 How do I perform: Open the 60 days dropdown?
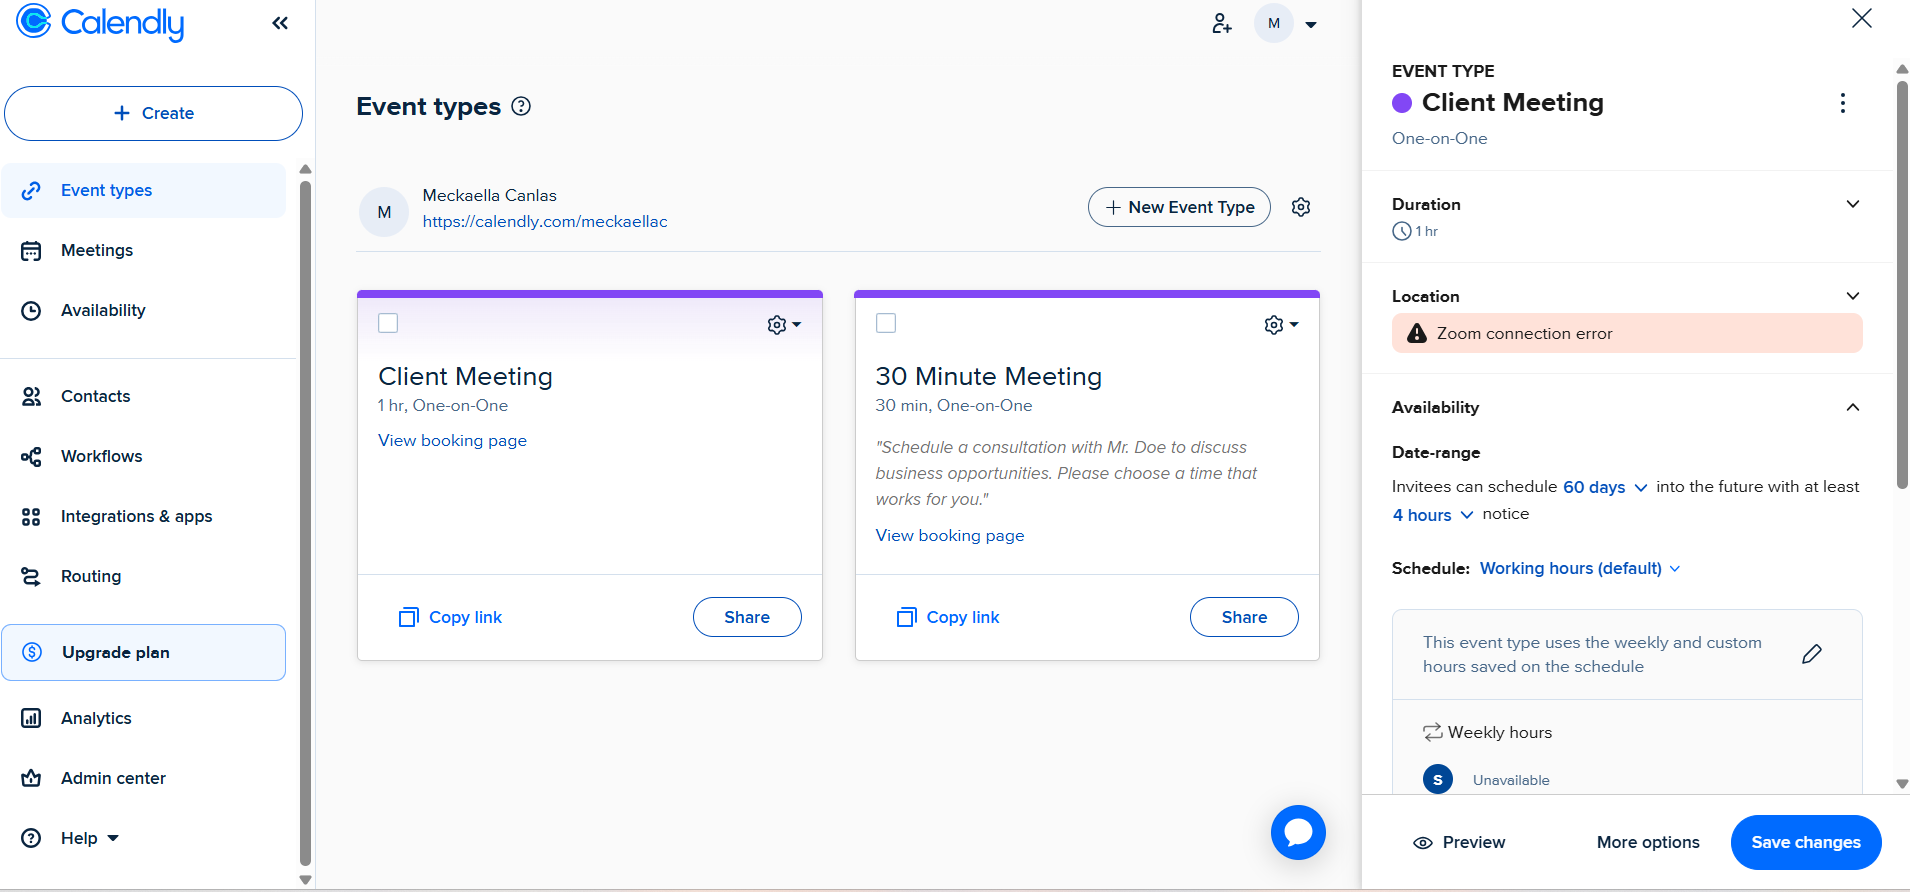1605,487
